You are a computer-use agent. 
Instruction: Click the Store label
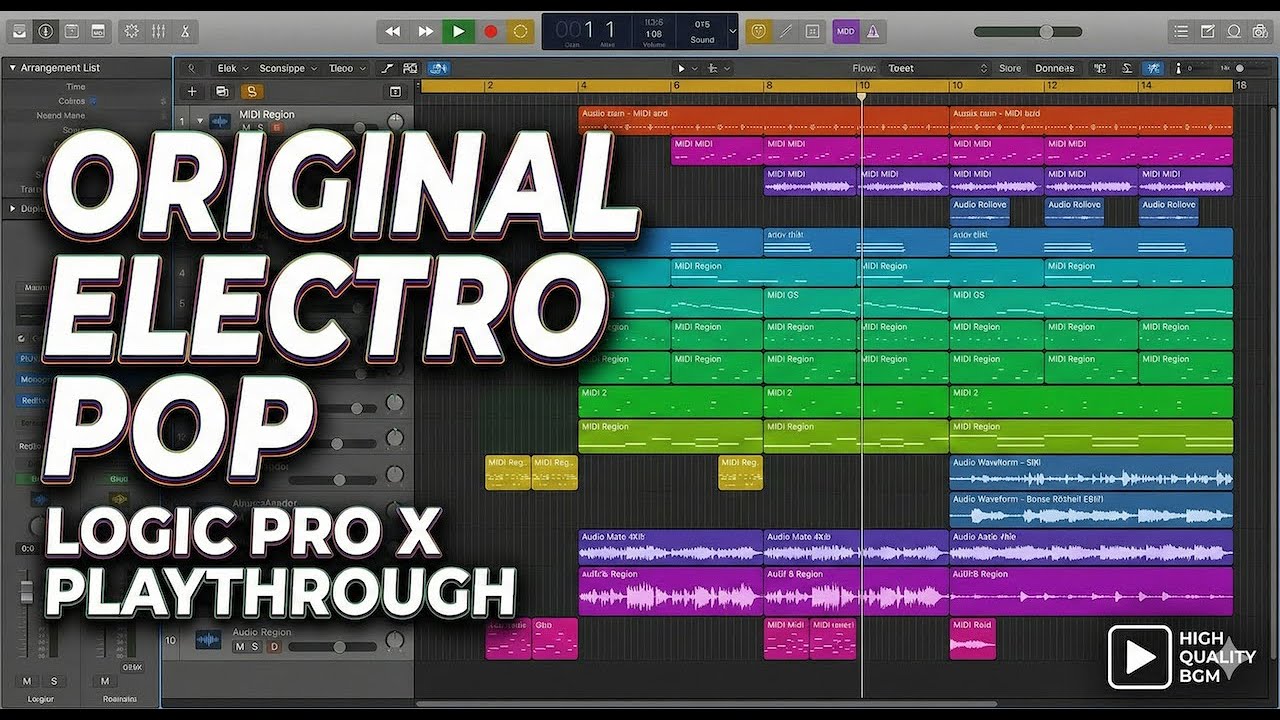click(1010, 68)
